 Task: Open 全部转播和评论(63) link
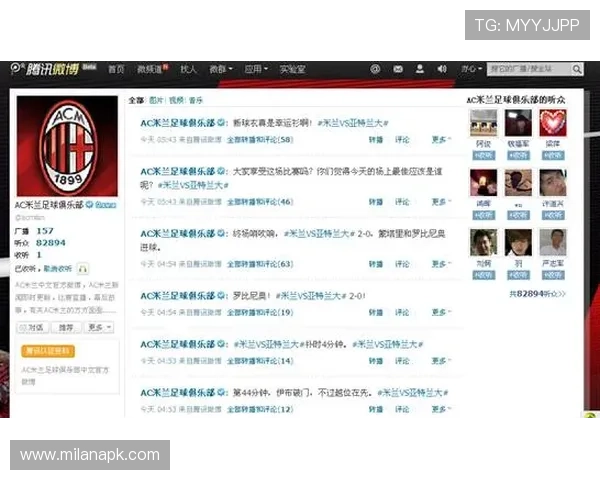(x=260, y=264)
